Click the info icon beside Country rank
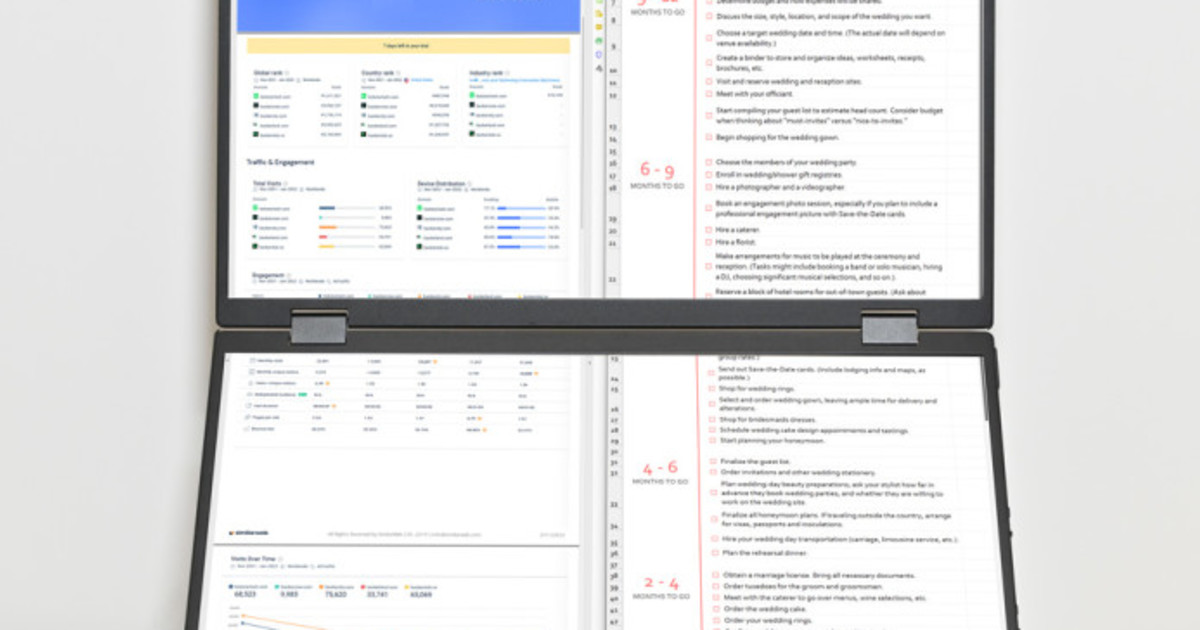1200x630 pixels. coord(396,73)
